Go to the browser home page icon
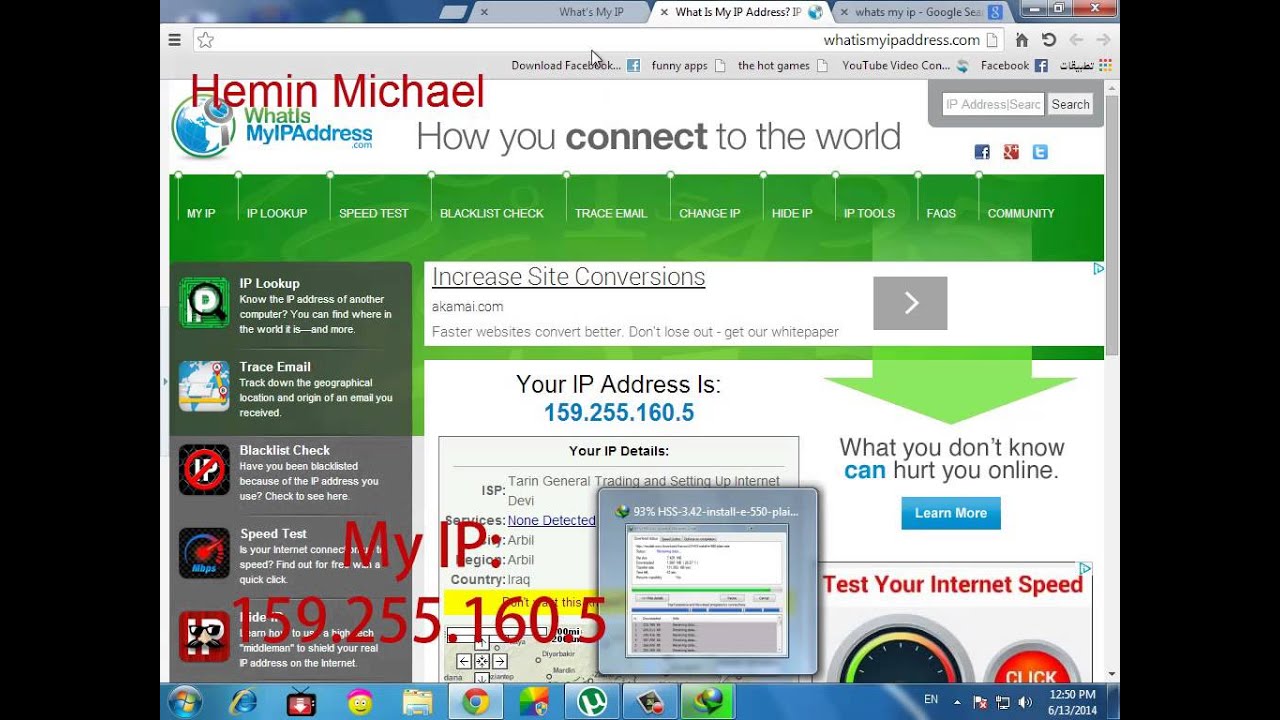Viewport: 1280px width, 720px height. tap(1021, 40)
